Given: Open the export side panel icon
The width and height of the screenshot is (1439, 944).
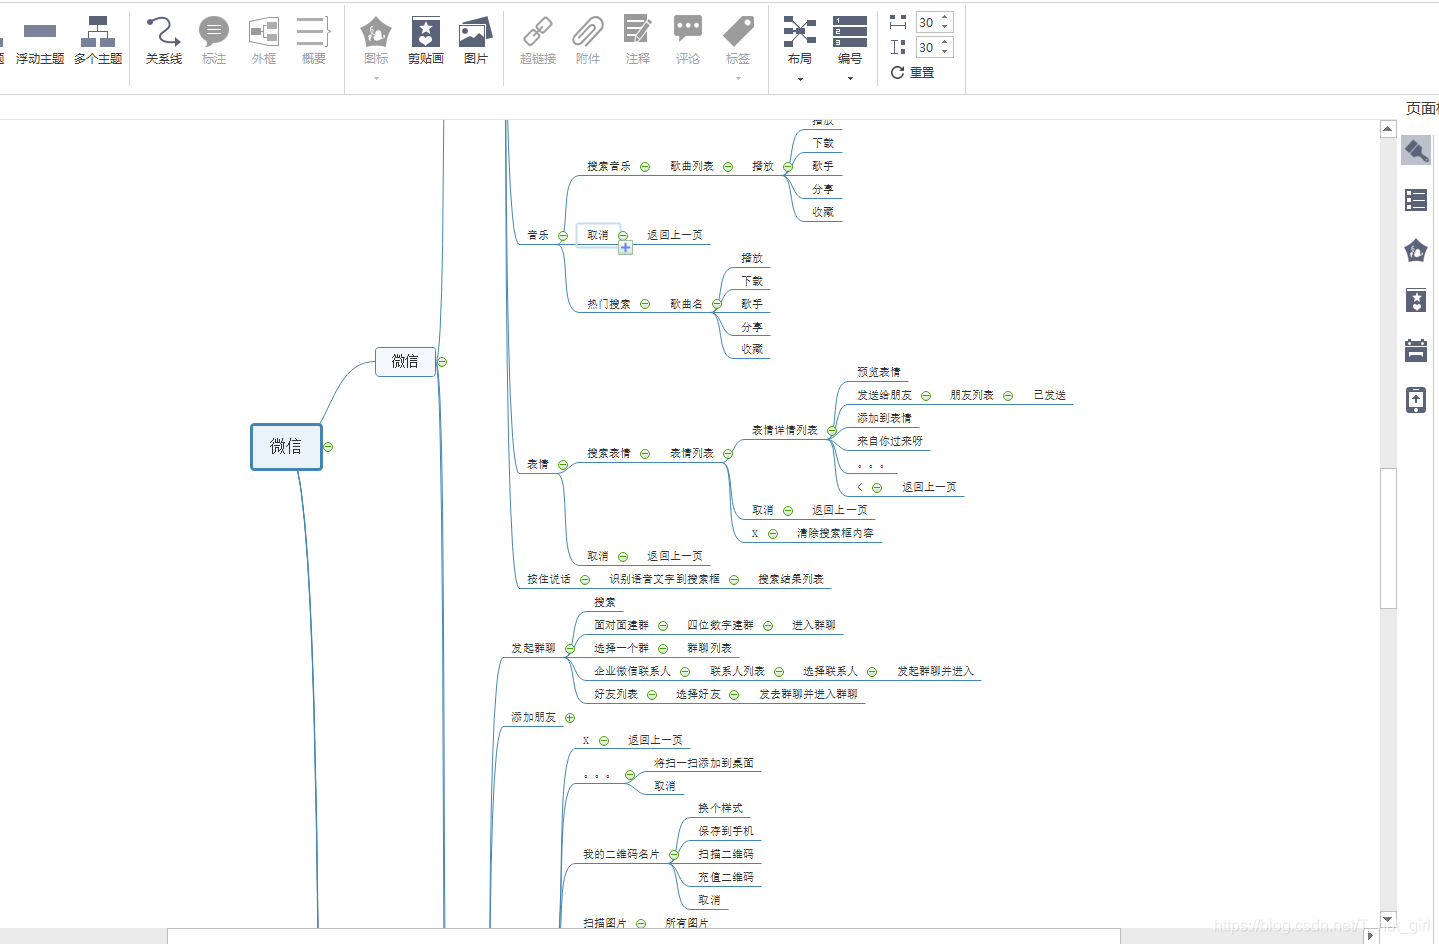Looking at the screenshot, I should click(1416, 400).
